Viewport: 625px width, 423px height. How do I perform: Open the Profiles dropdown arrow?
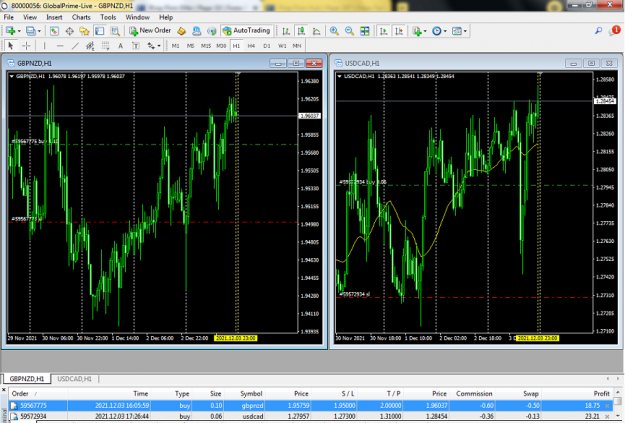pyautogui.click(x=39, y=31)
